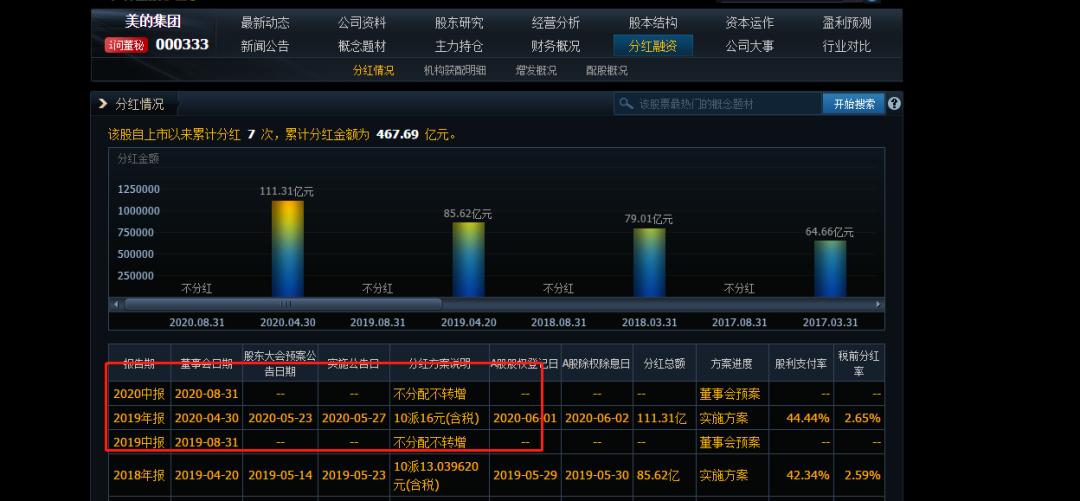
Task: Switch to 机构获配明细 sub-tab
Action: click(x=455, y=70)
